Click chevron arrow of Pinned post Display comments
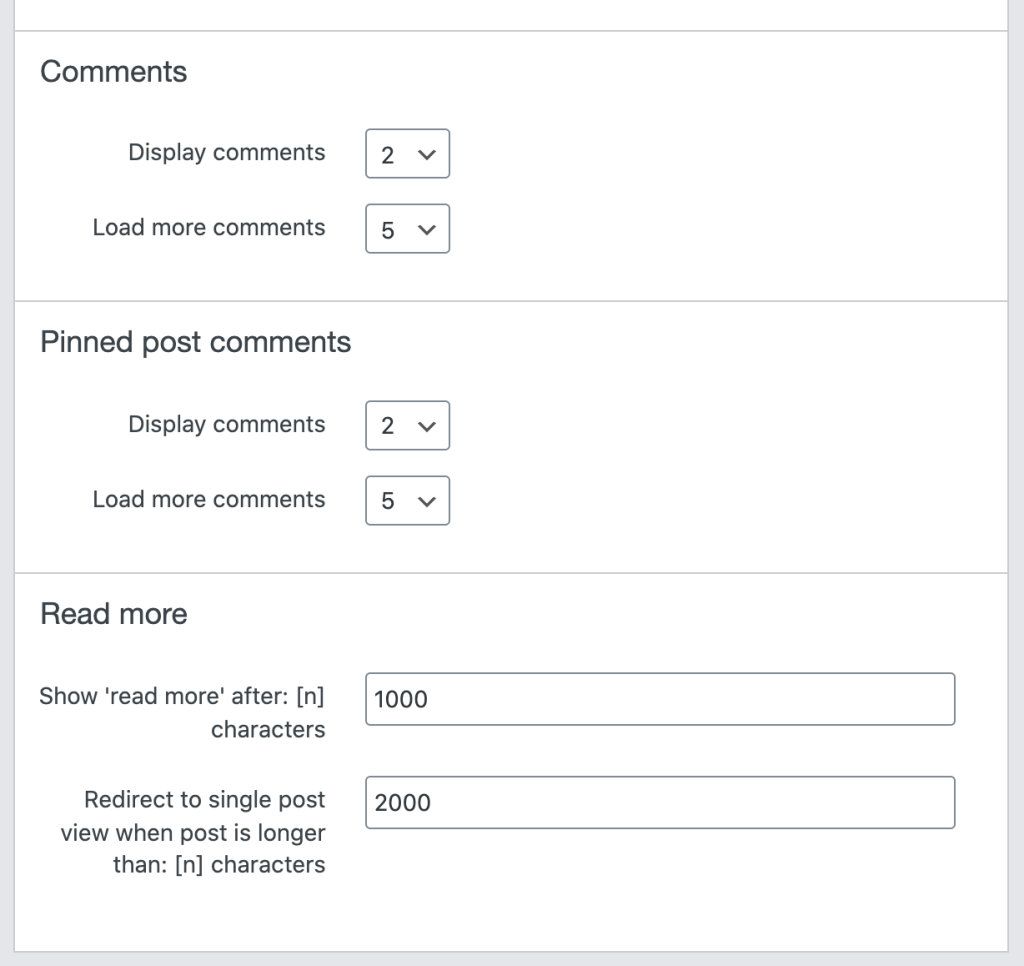The height and width of the screenshot is (966, 1024). (x=426, y=427)
